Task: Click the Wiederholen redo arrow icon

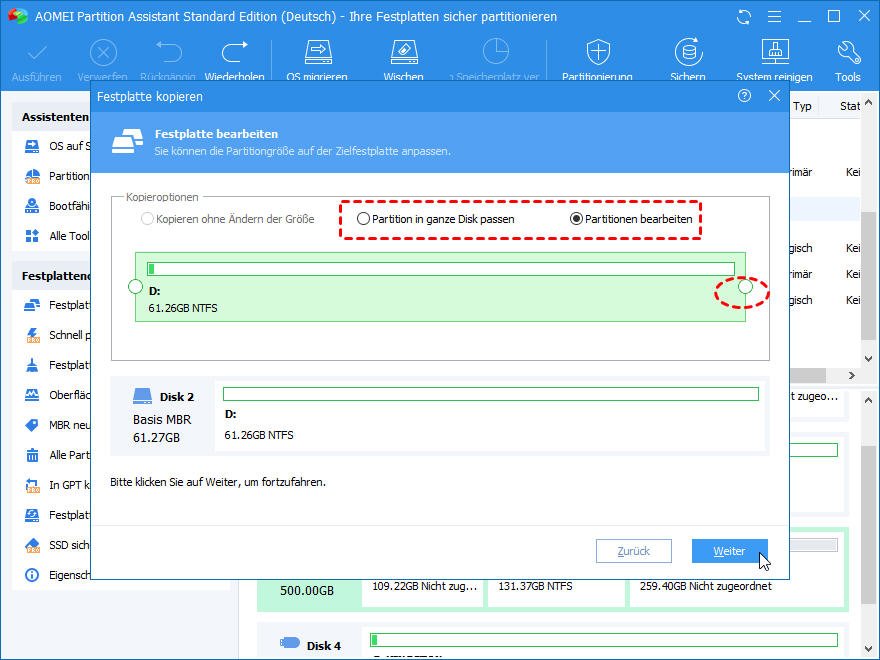Action: 235,52
